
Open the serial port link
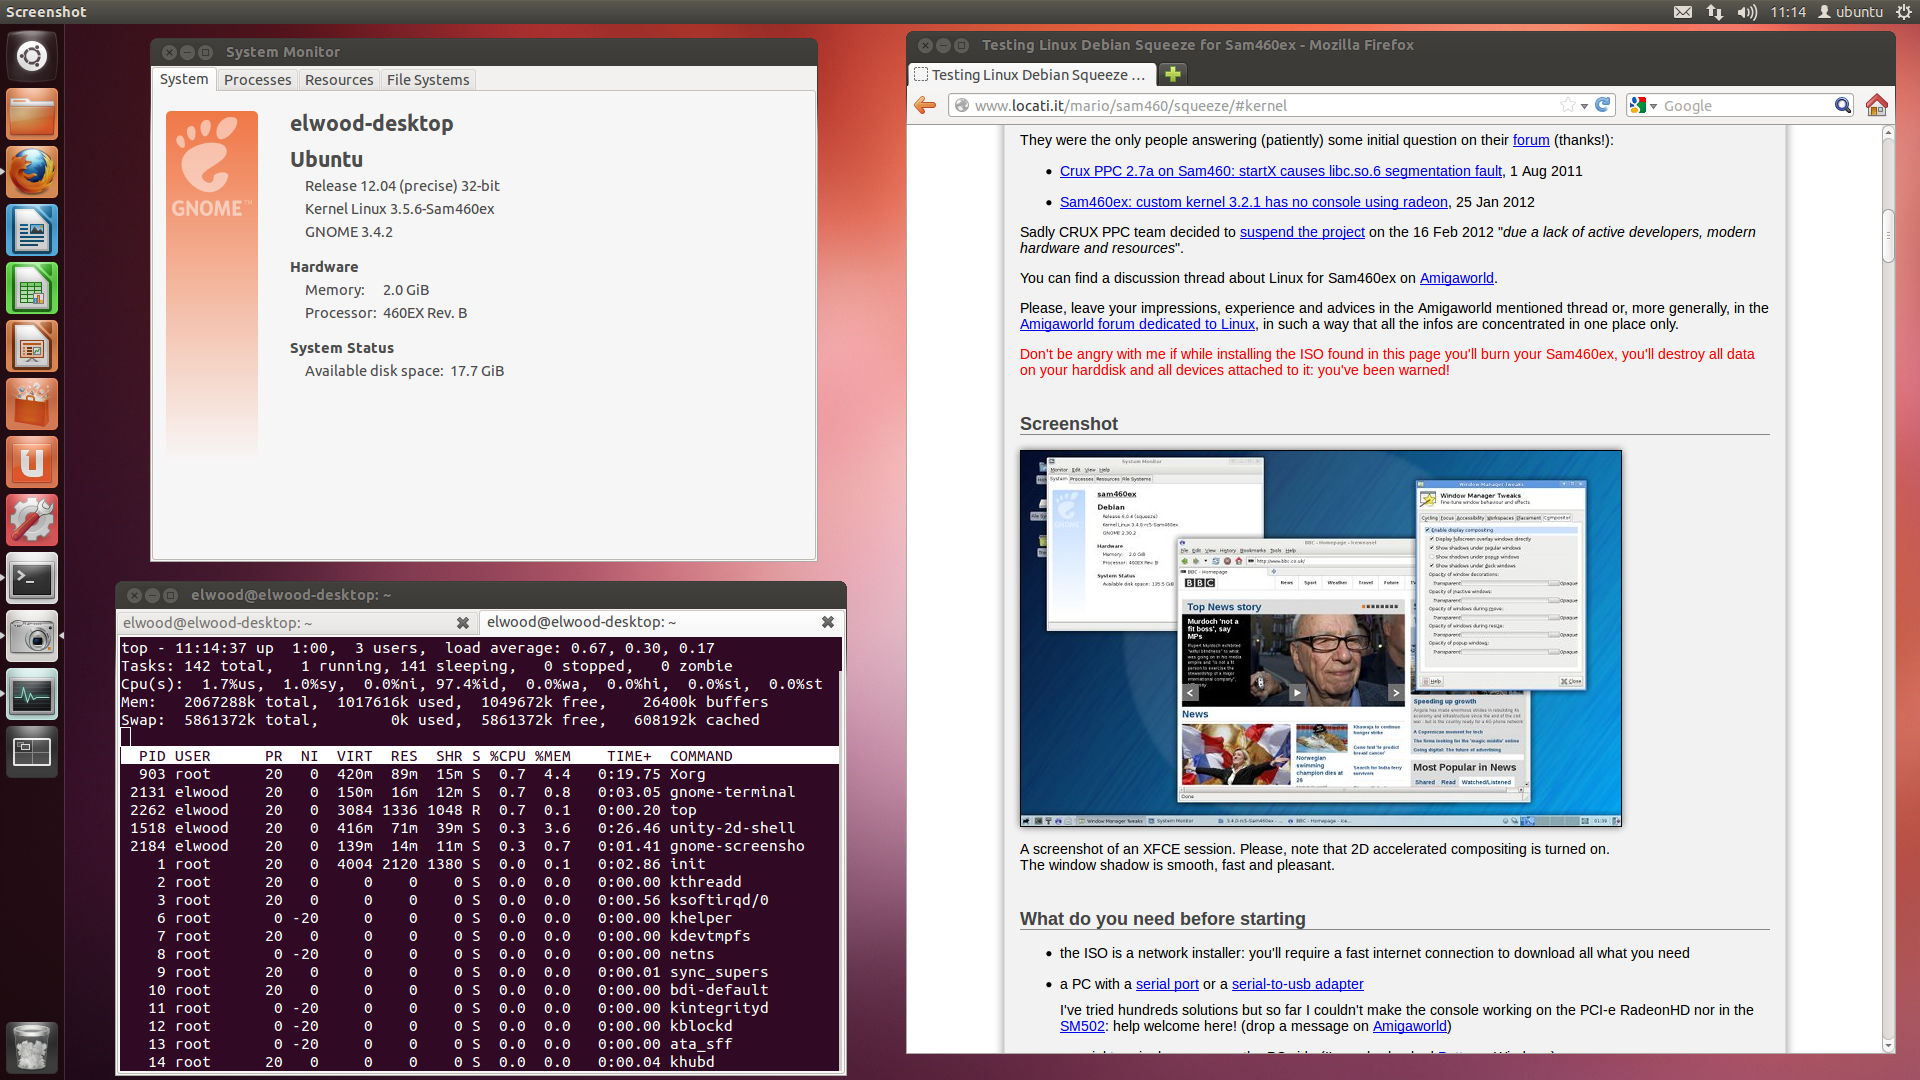[1167, 984]
